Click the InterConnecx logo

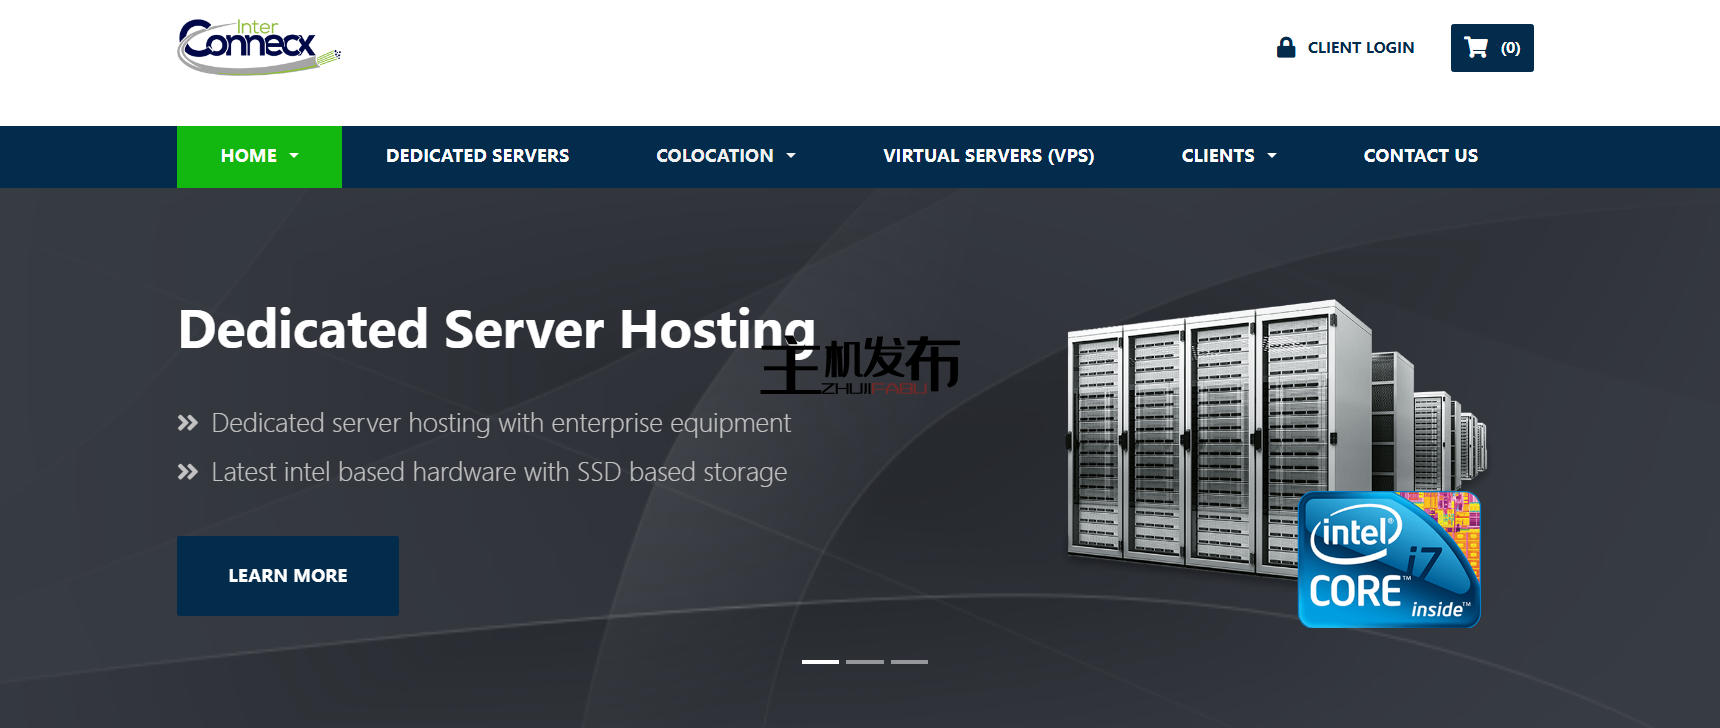[258, 47]
